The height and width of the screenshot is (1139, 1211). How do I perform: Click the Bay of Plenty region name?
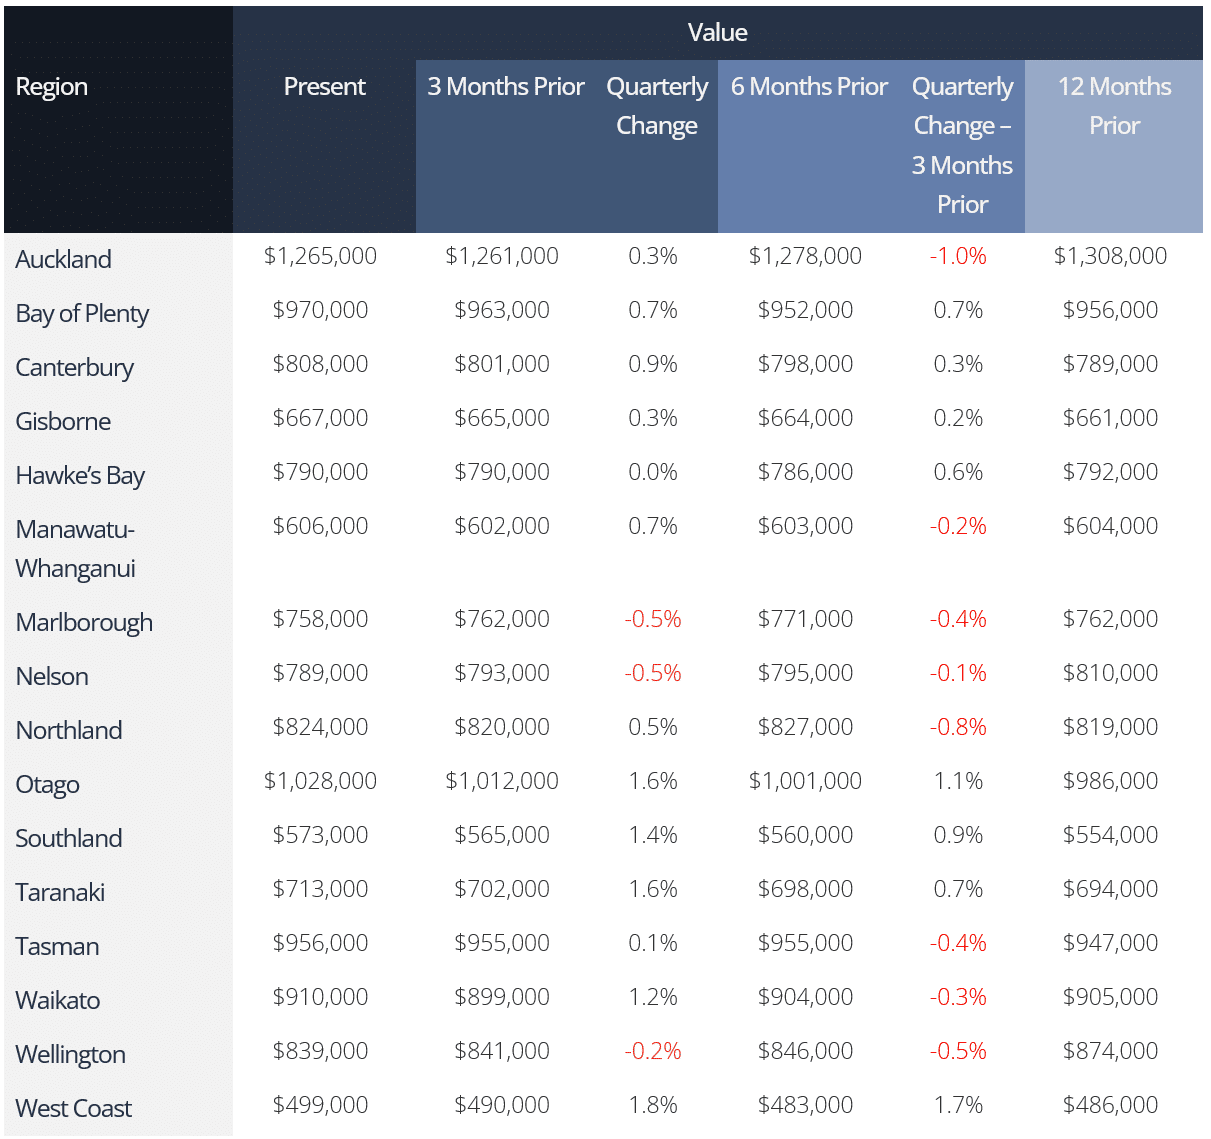point(82,314)
